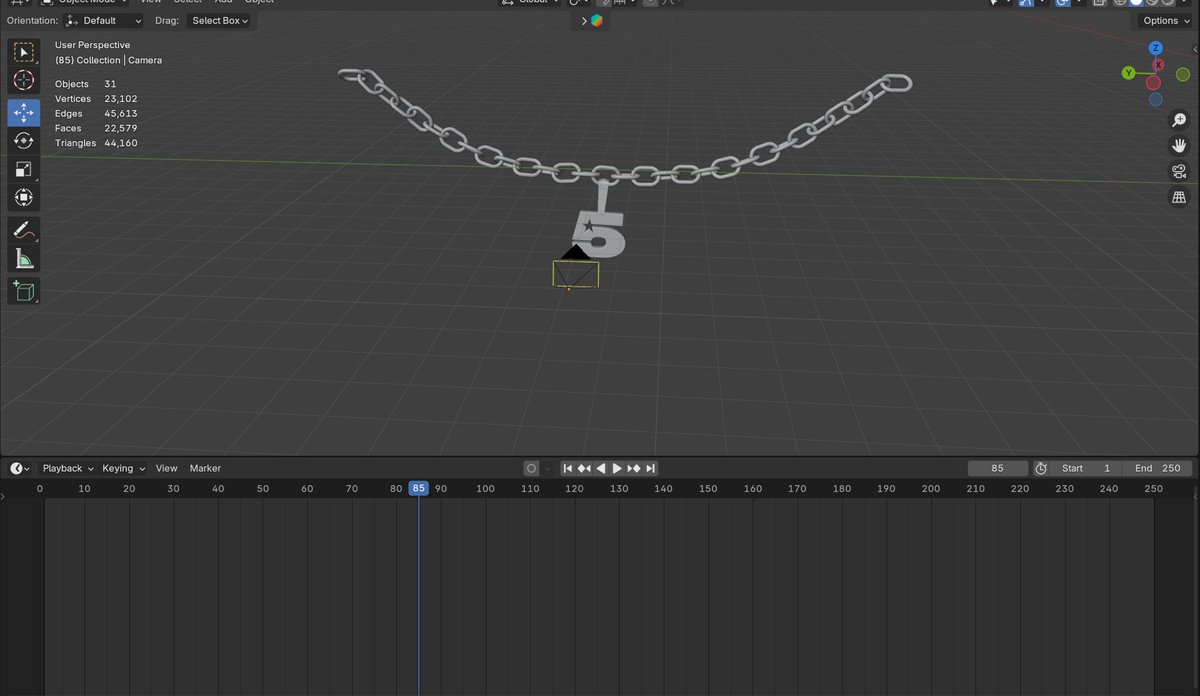
Task: Click the pan hand viewport icon
Action: [1179, 146]
